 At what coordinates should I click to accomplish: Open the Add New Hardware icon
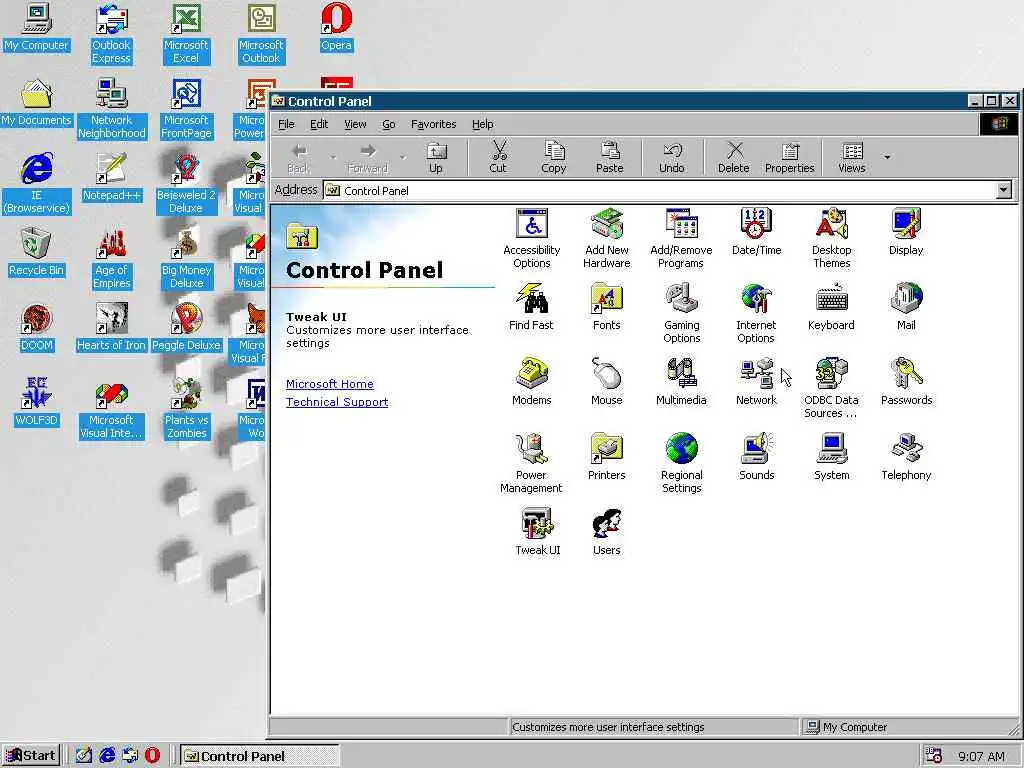point(607,238)
